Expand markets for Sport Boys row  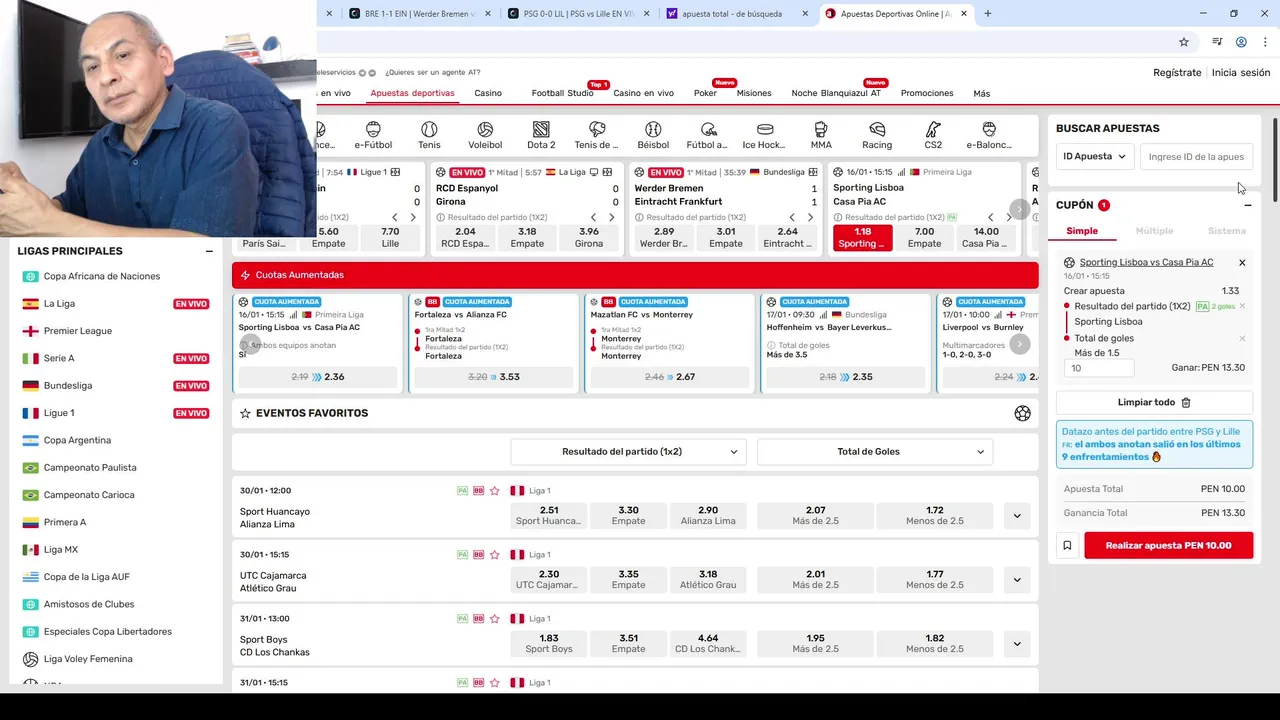tap(1017, 644)
